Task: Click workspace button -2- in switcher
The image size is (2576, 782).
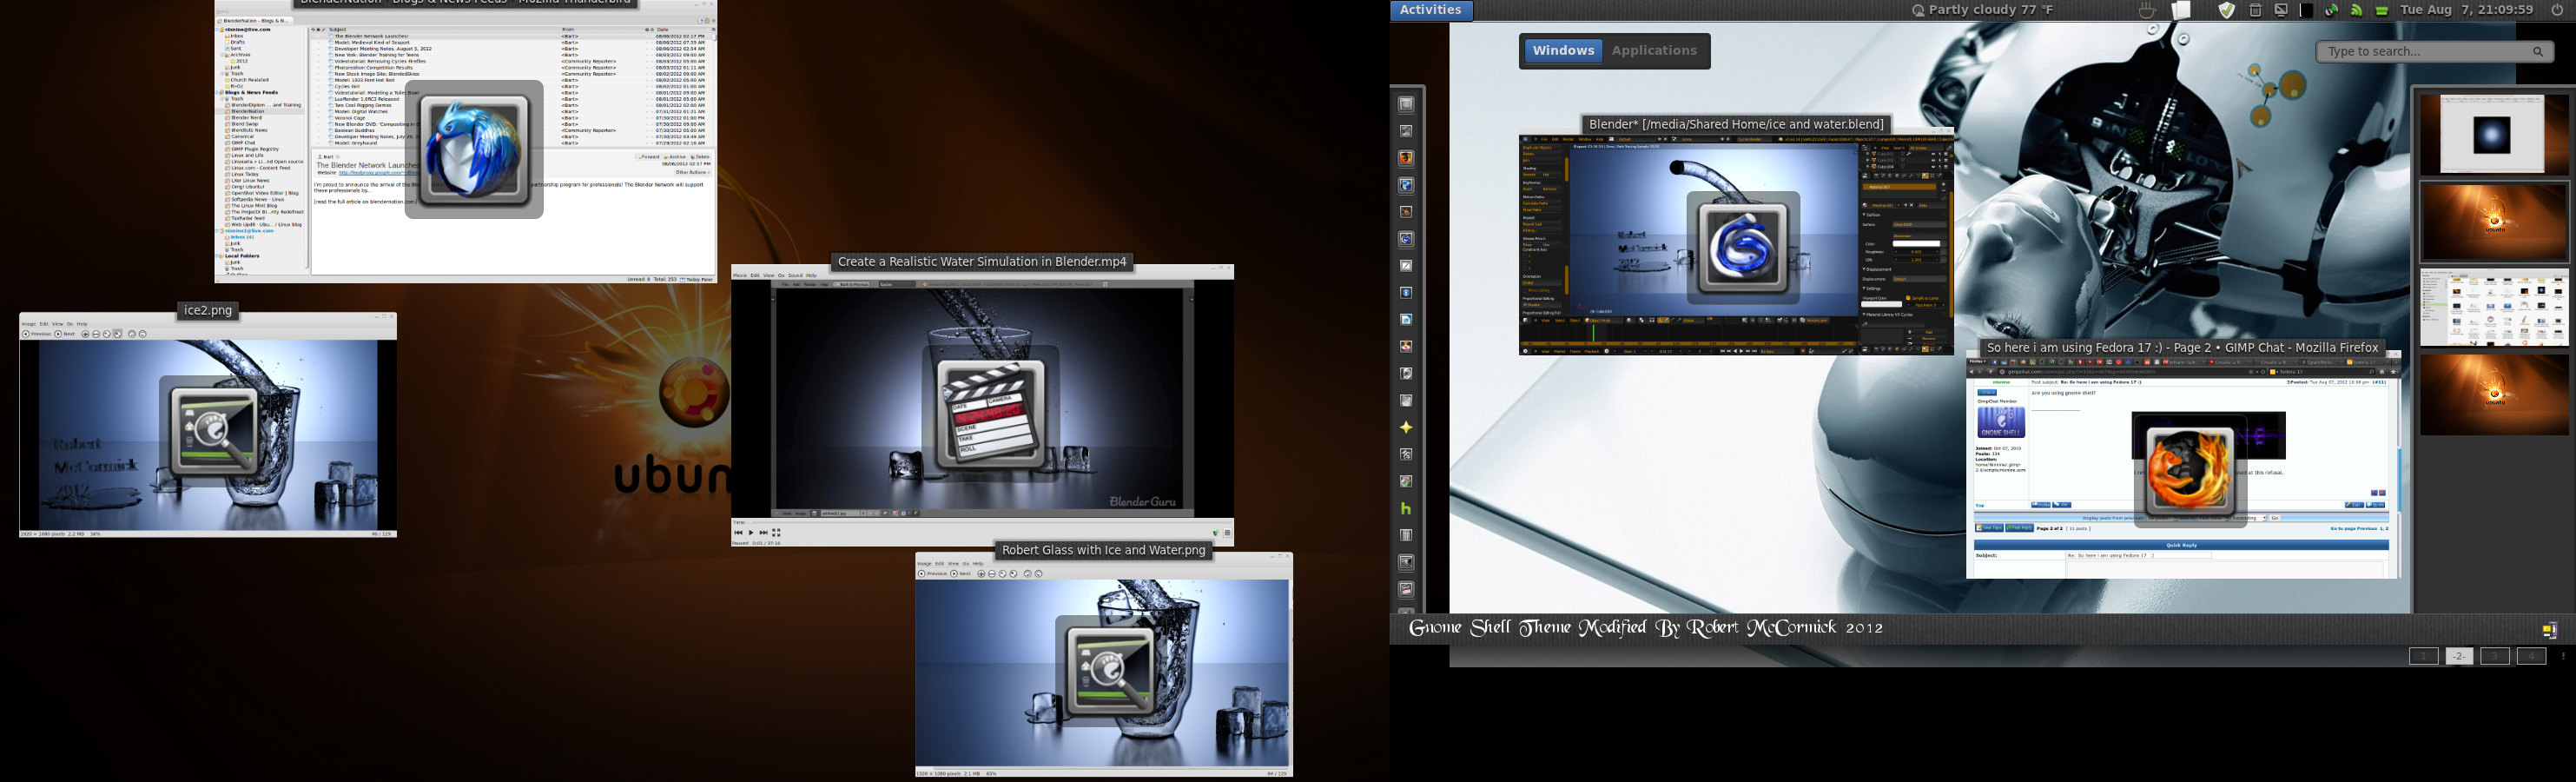Action: point(2459,656)
